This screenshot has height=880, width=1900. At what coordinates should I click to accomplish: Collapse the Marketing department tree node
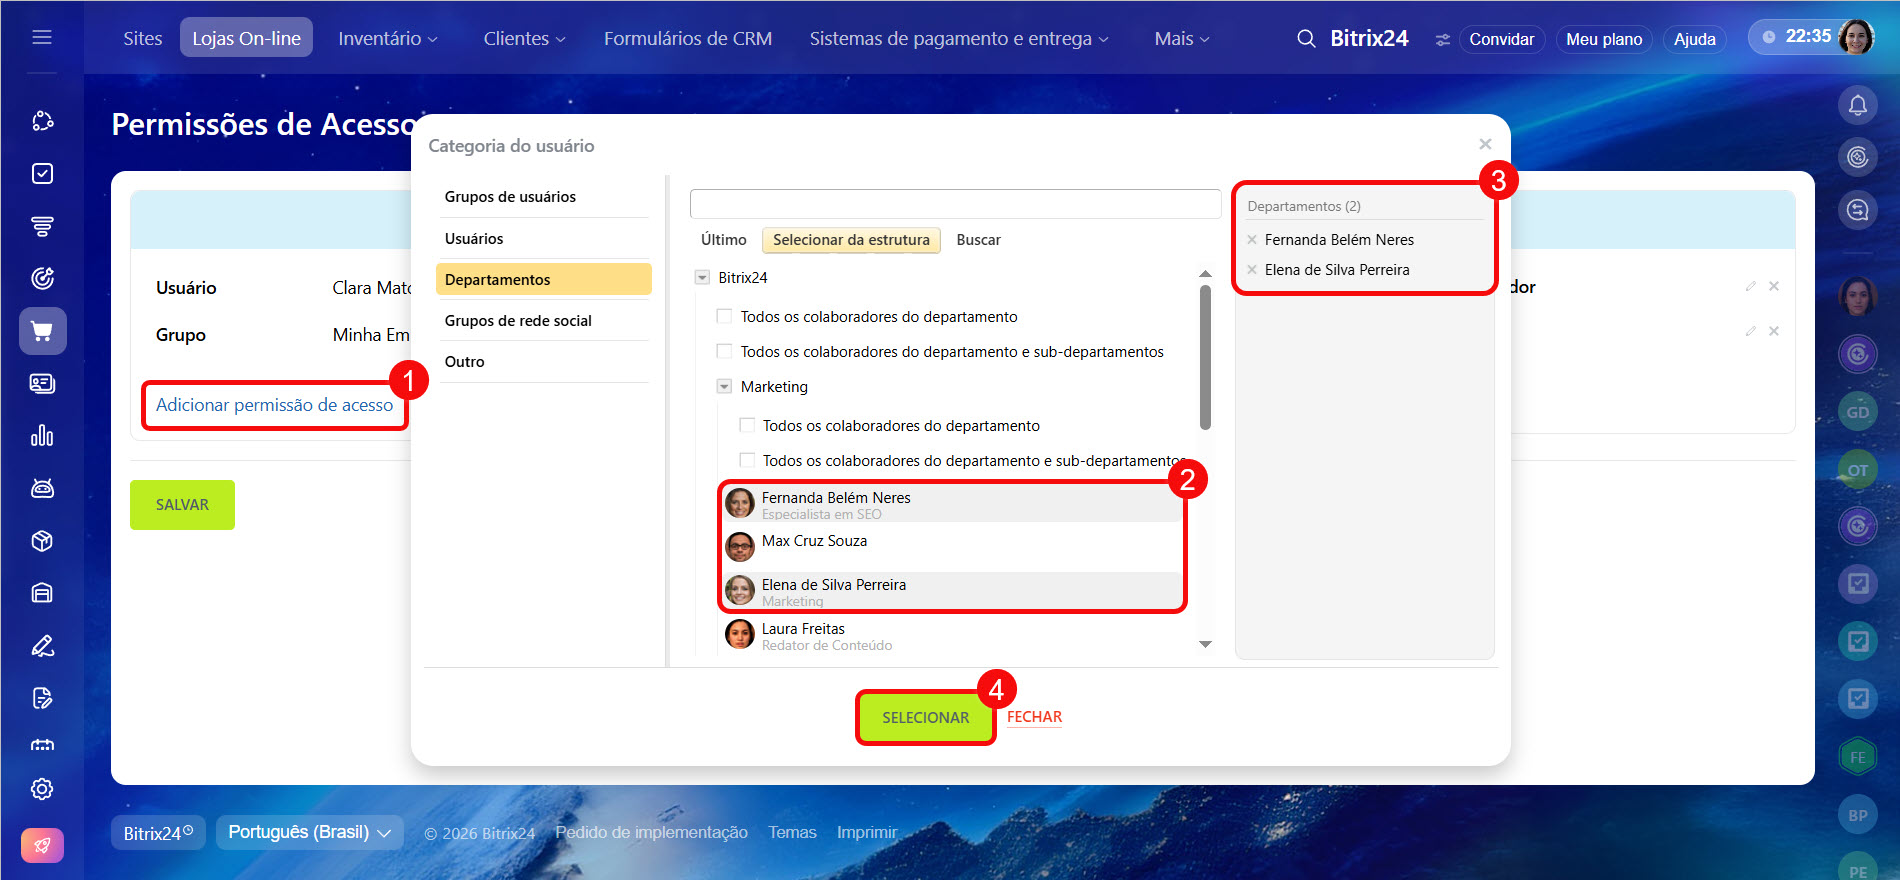pyautogui.click(x=724, y=387)
